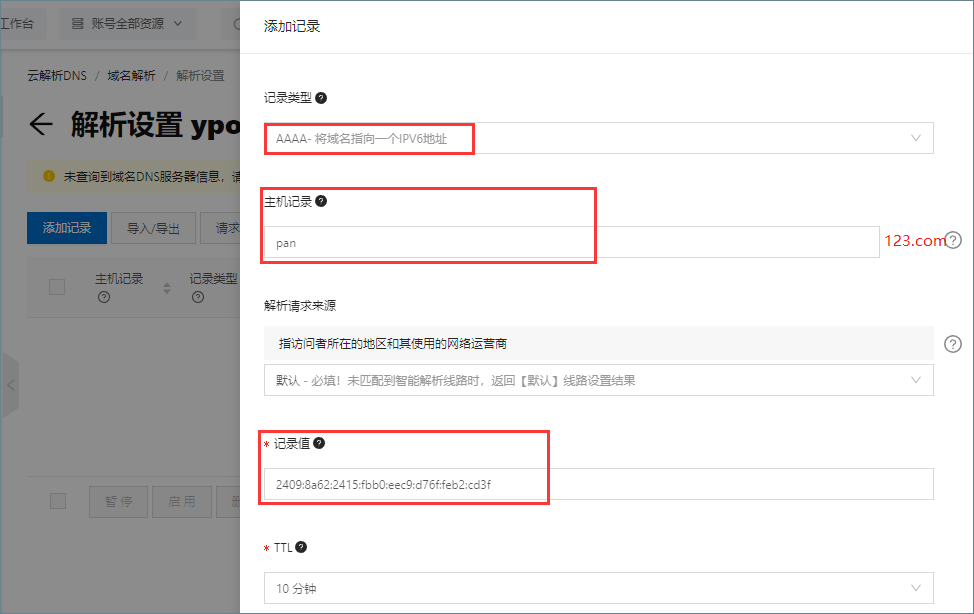Click the help icon beside 主机记录 label

tap(322, 200)
